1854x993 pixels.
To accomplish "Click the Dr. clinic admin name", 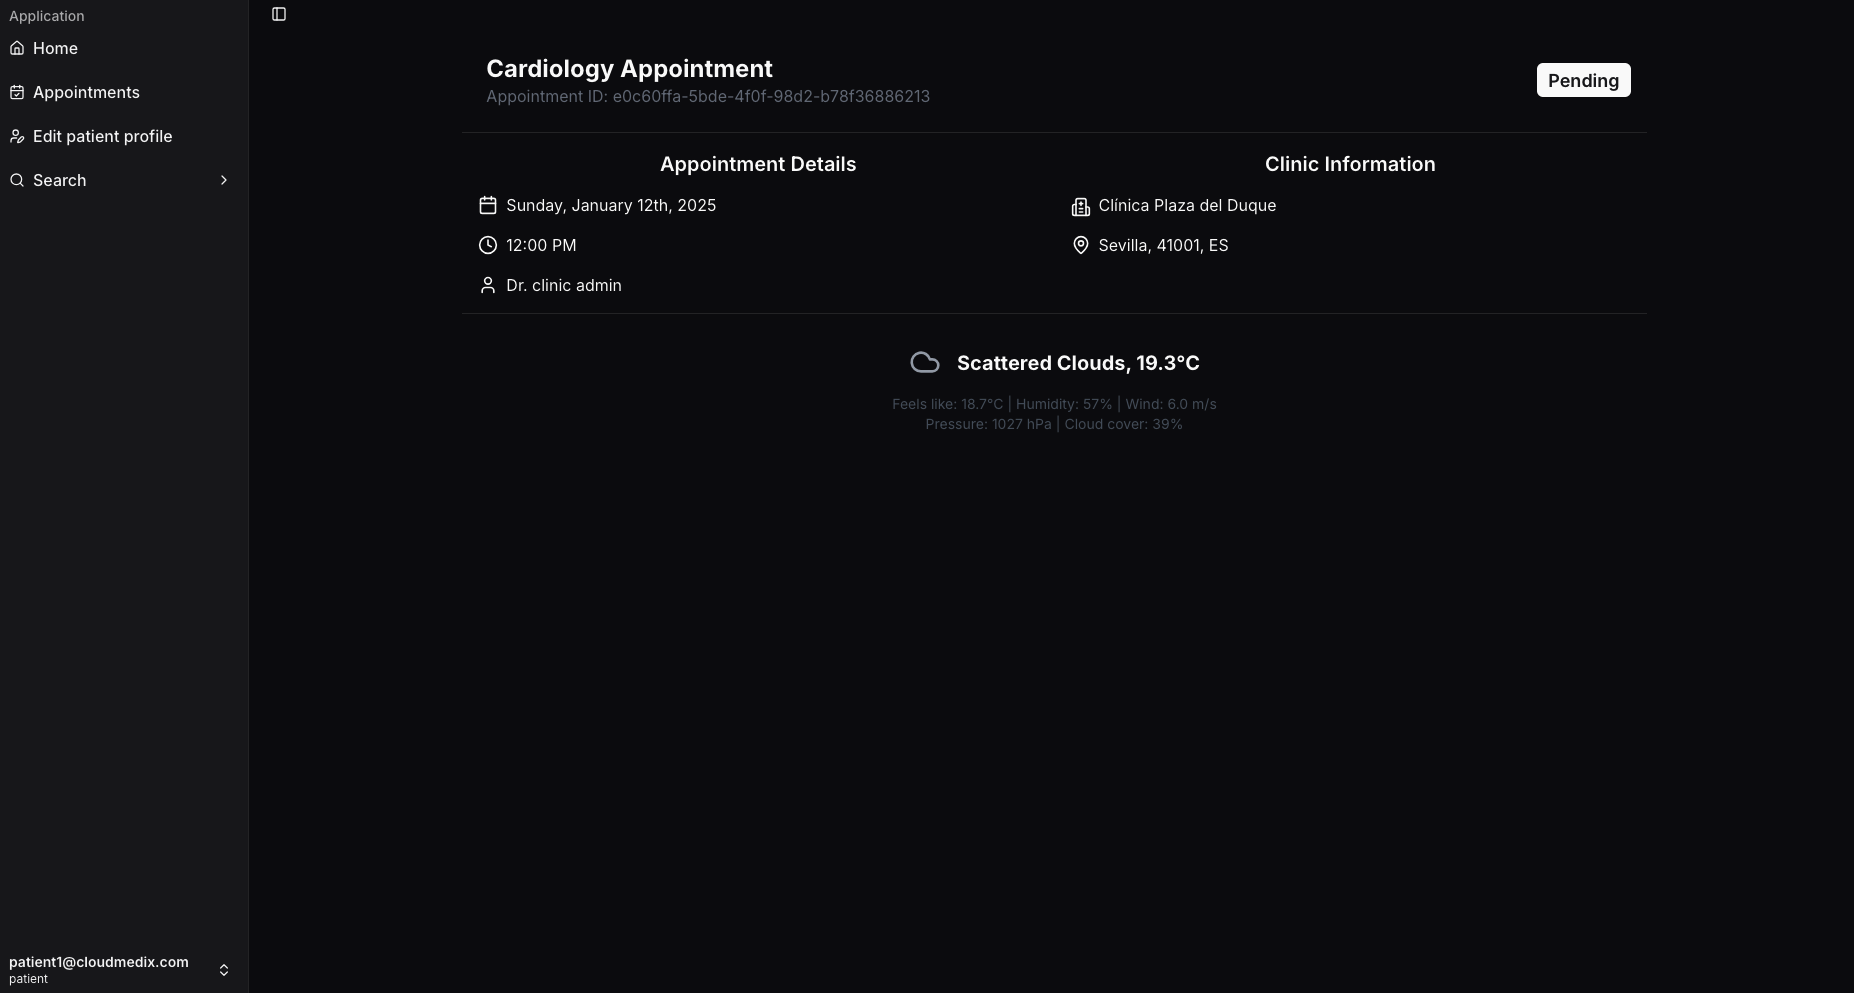I will [x=564, y=285].
